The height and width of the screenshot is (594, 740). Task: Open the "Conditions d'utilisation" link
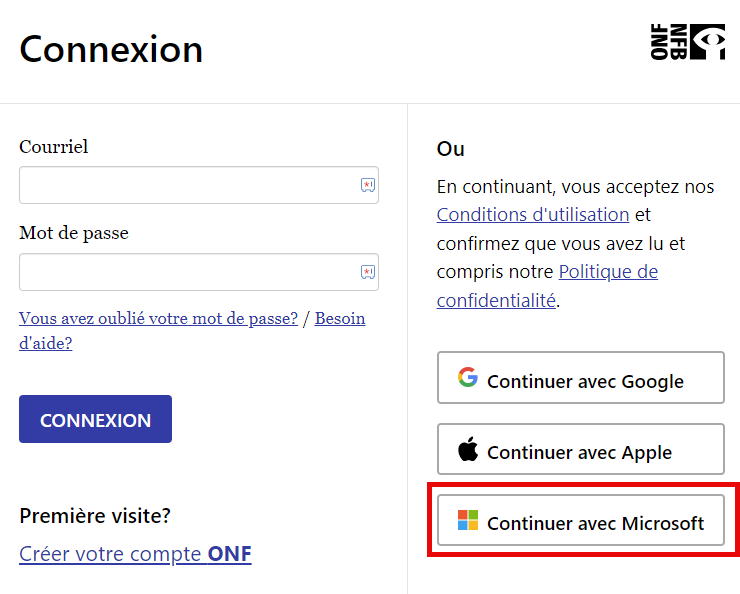pos(533,214)
